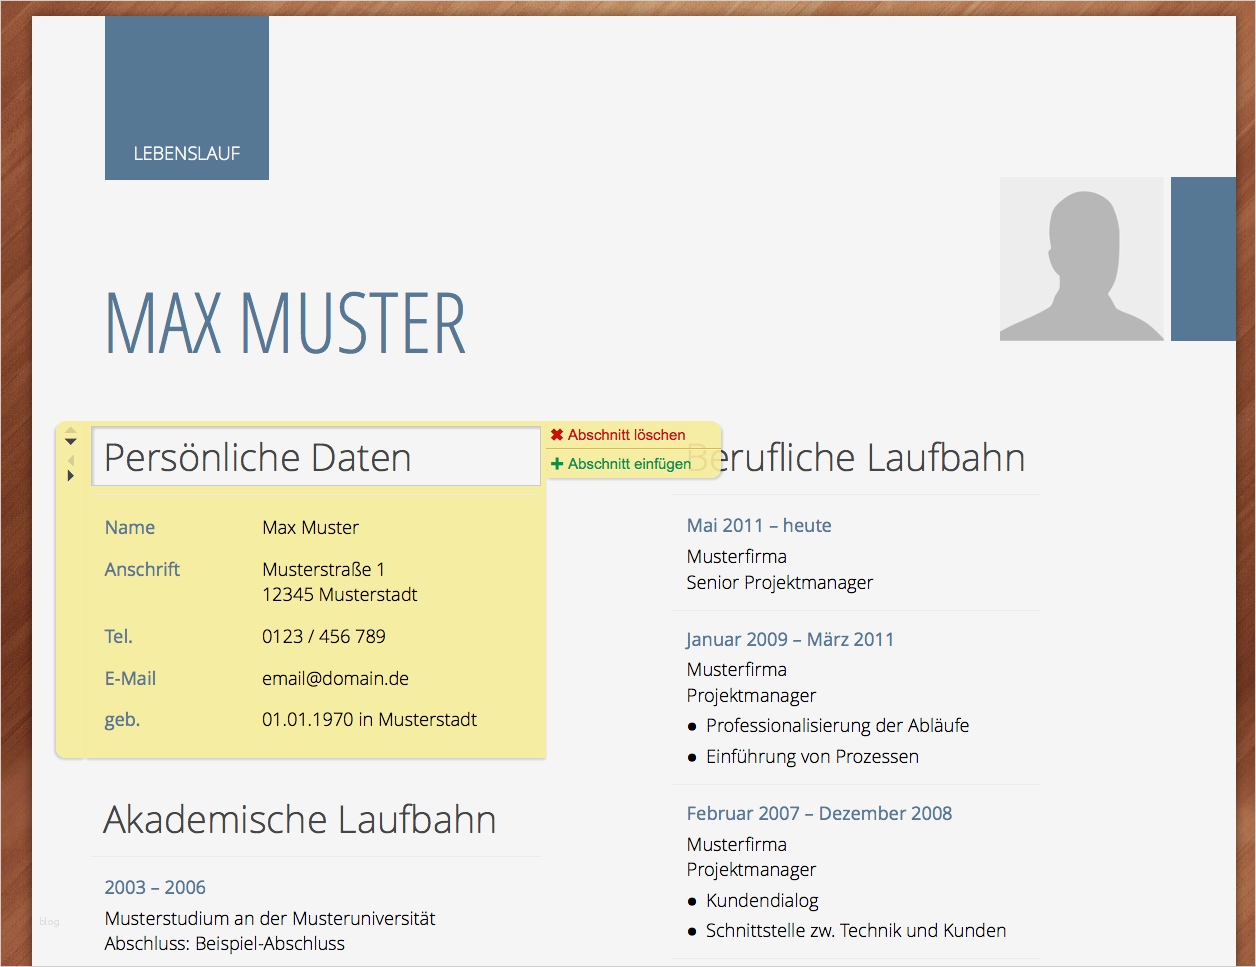Click the Mai 2011 – heute date link
Image resolution: width=1256 pixels, height=967 pixels.
pos(758,525)
